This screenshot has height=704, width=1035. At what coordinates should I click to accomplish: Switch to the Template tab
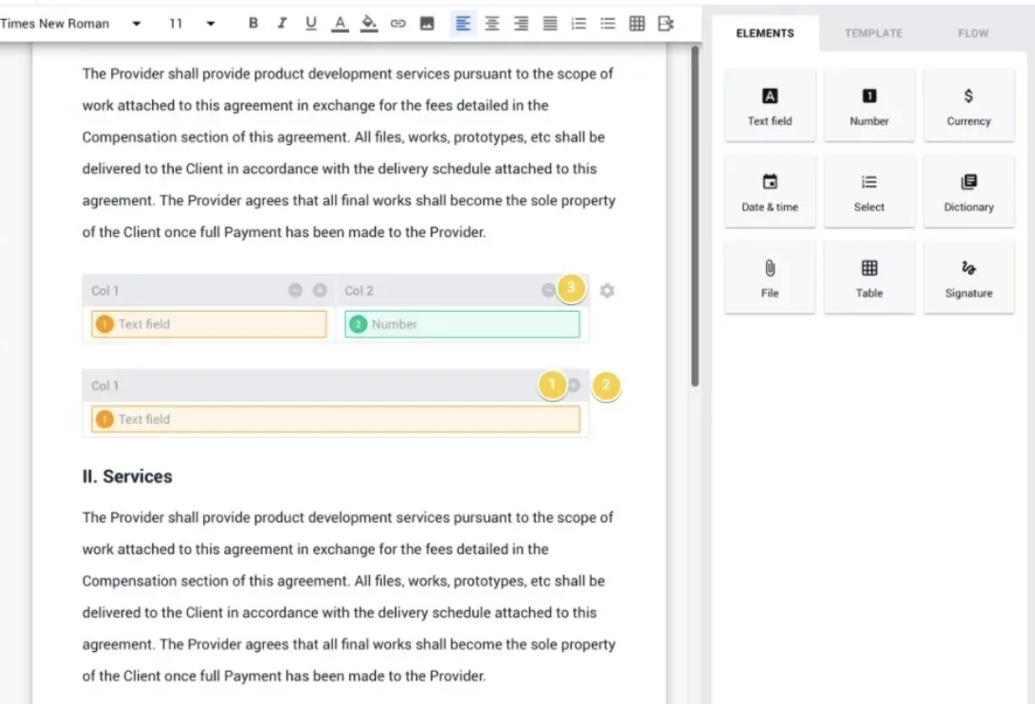tap(872, 33)
